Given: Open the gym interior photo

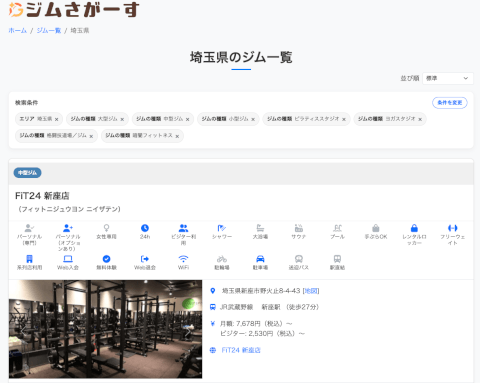Looking at the screenshot, I should point(105,329).
